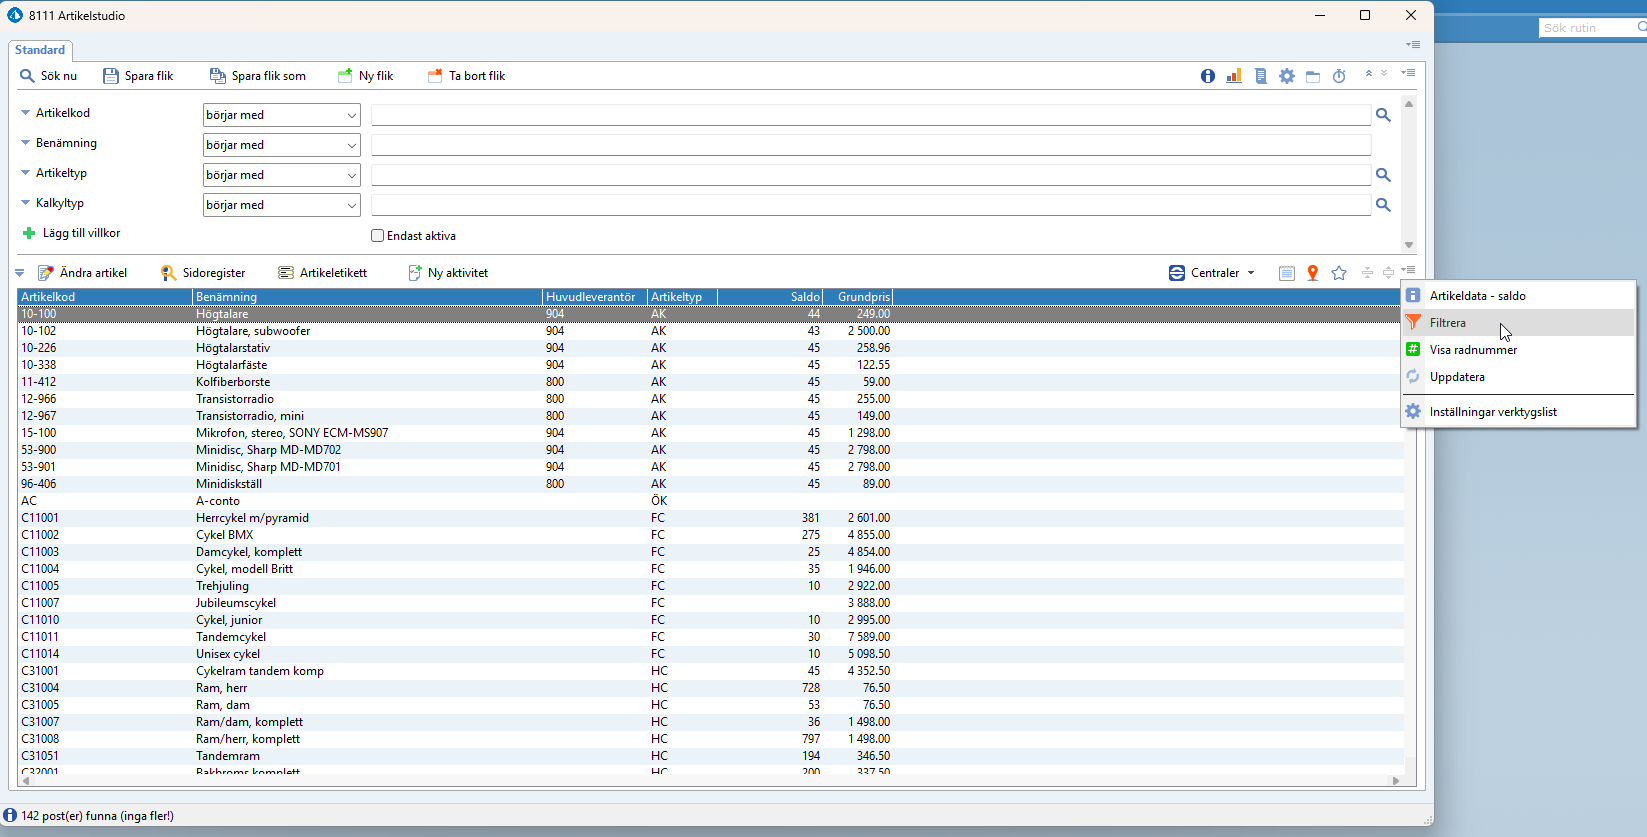Click the gear settings icon in the top toolbar
1647x837 pixels.
point(1287,76)
